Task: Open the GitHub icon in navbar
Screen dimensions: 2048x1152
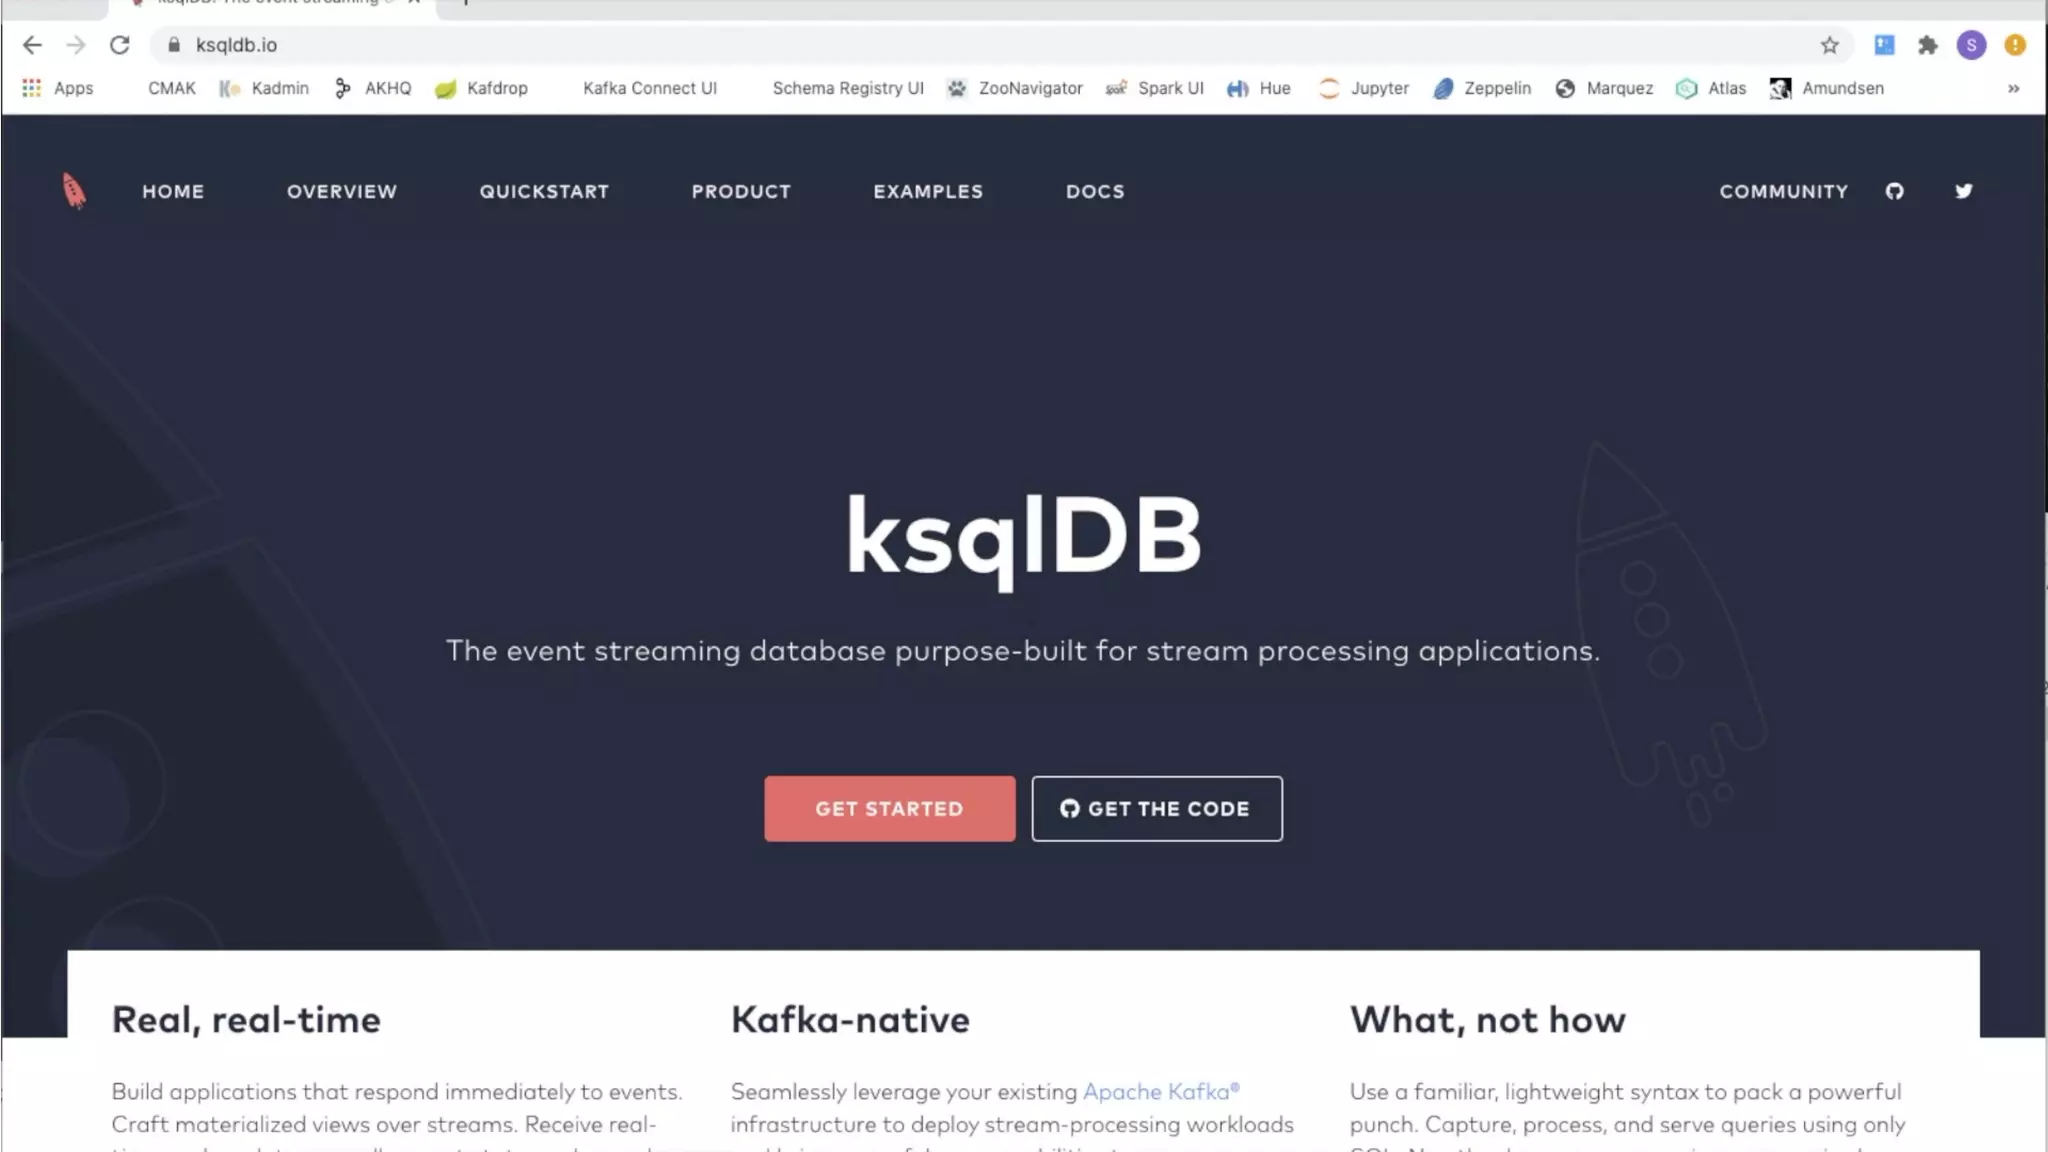Action: pyautogui.click(x=1894, y=191)
